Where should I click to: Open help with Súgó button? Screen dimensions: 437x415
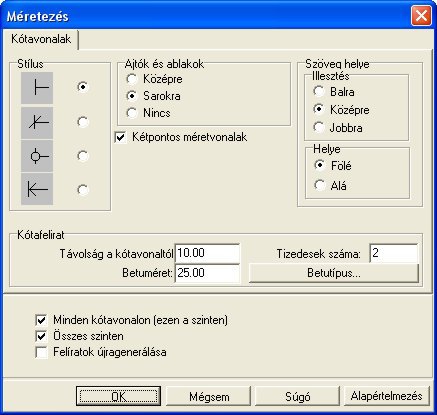297,396
